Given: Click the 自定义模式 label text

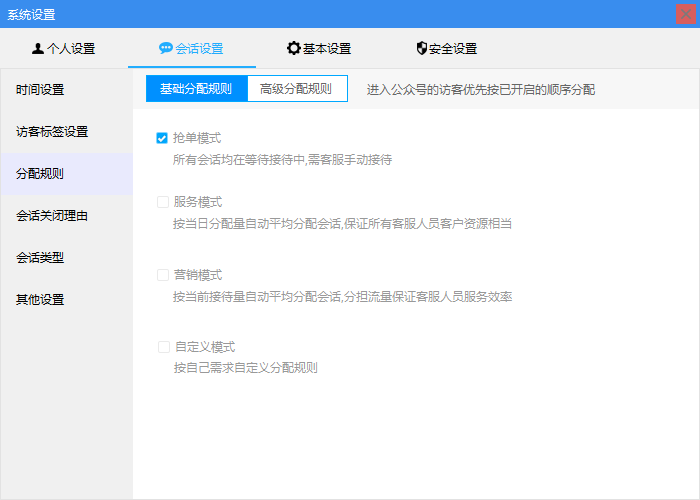Looking at the screenshot, I should [205, 347].
